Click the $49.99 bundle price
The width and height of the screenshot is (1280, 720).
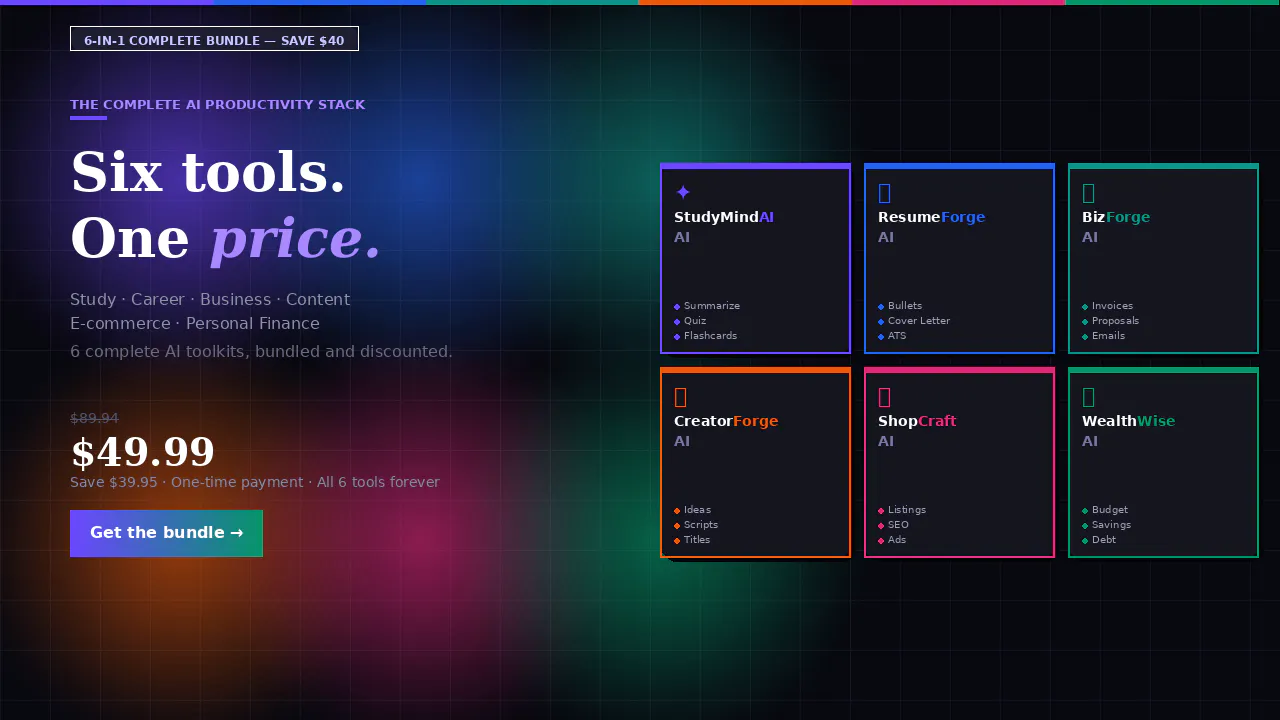coord(142,453)
